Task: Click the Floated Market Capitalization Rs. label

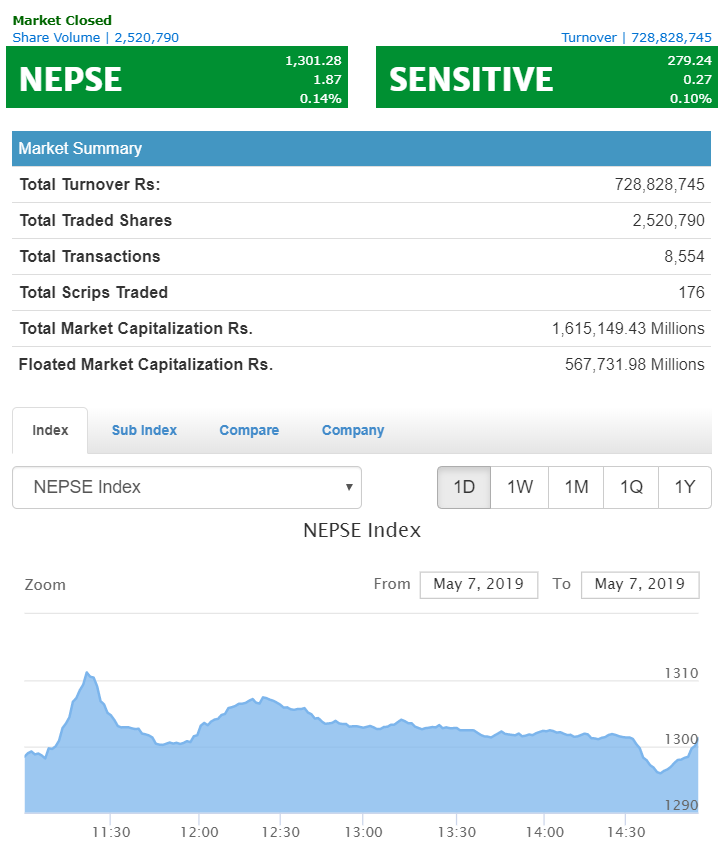Action: tap(146, 365)
